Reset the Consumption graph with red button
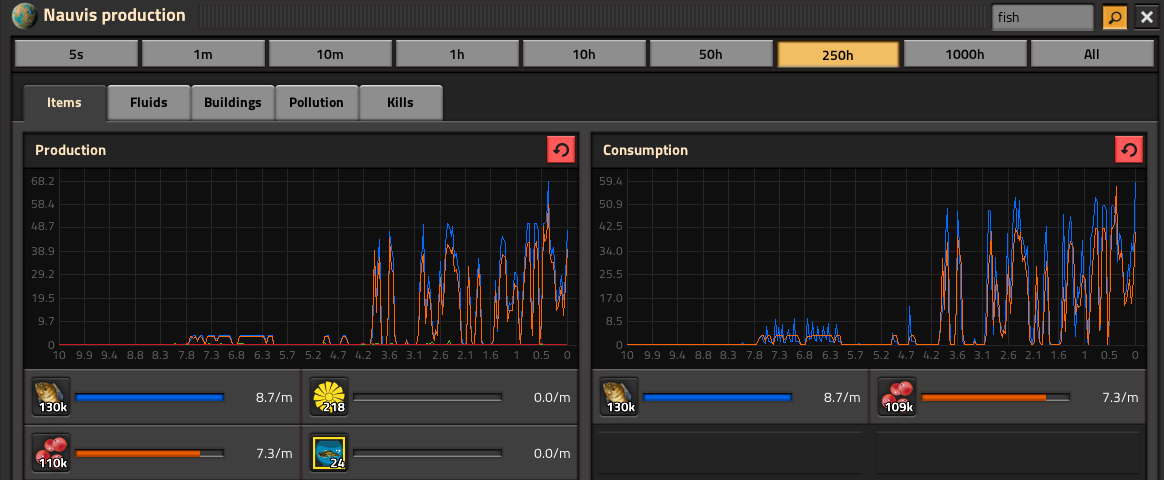 1128,150
